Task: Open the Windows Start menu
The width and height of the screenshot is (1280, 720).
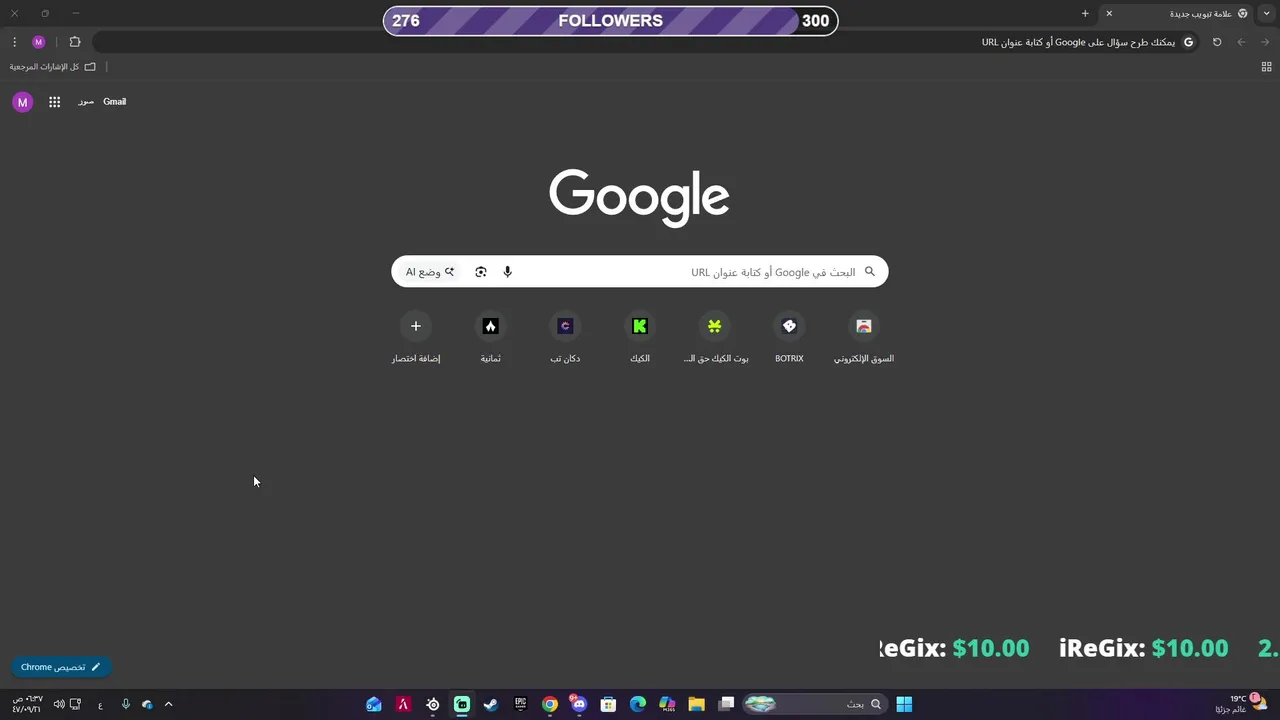Action: tap(904, 704)
